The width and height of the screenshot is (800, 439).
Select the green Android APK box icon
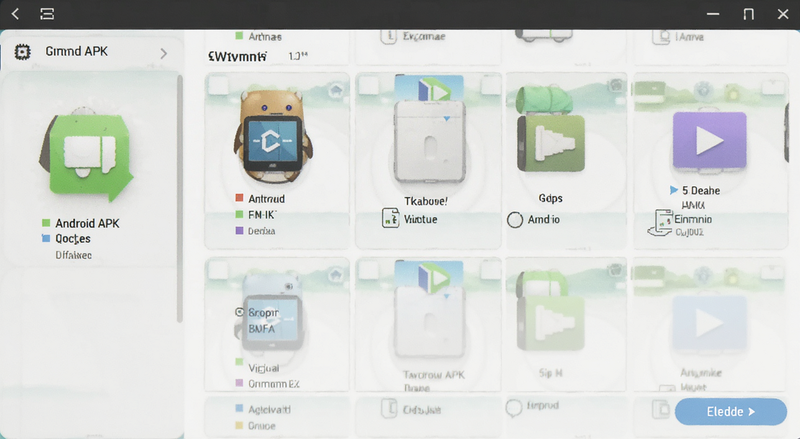(87, 156)
